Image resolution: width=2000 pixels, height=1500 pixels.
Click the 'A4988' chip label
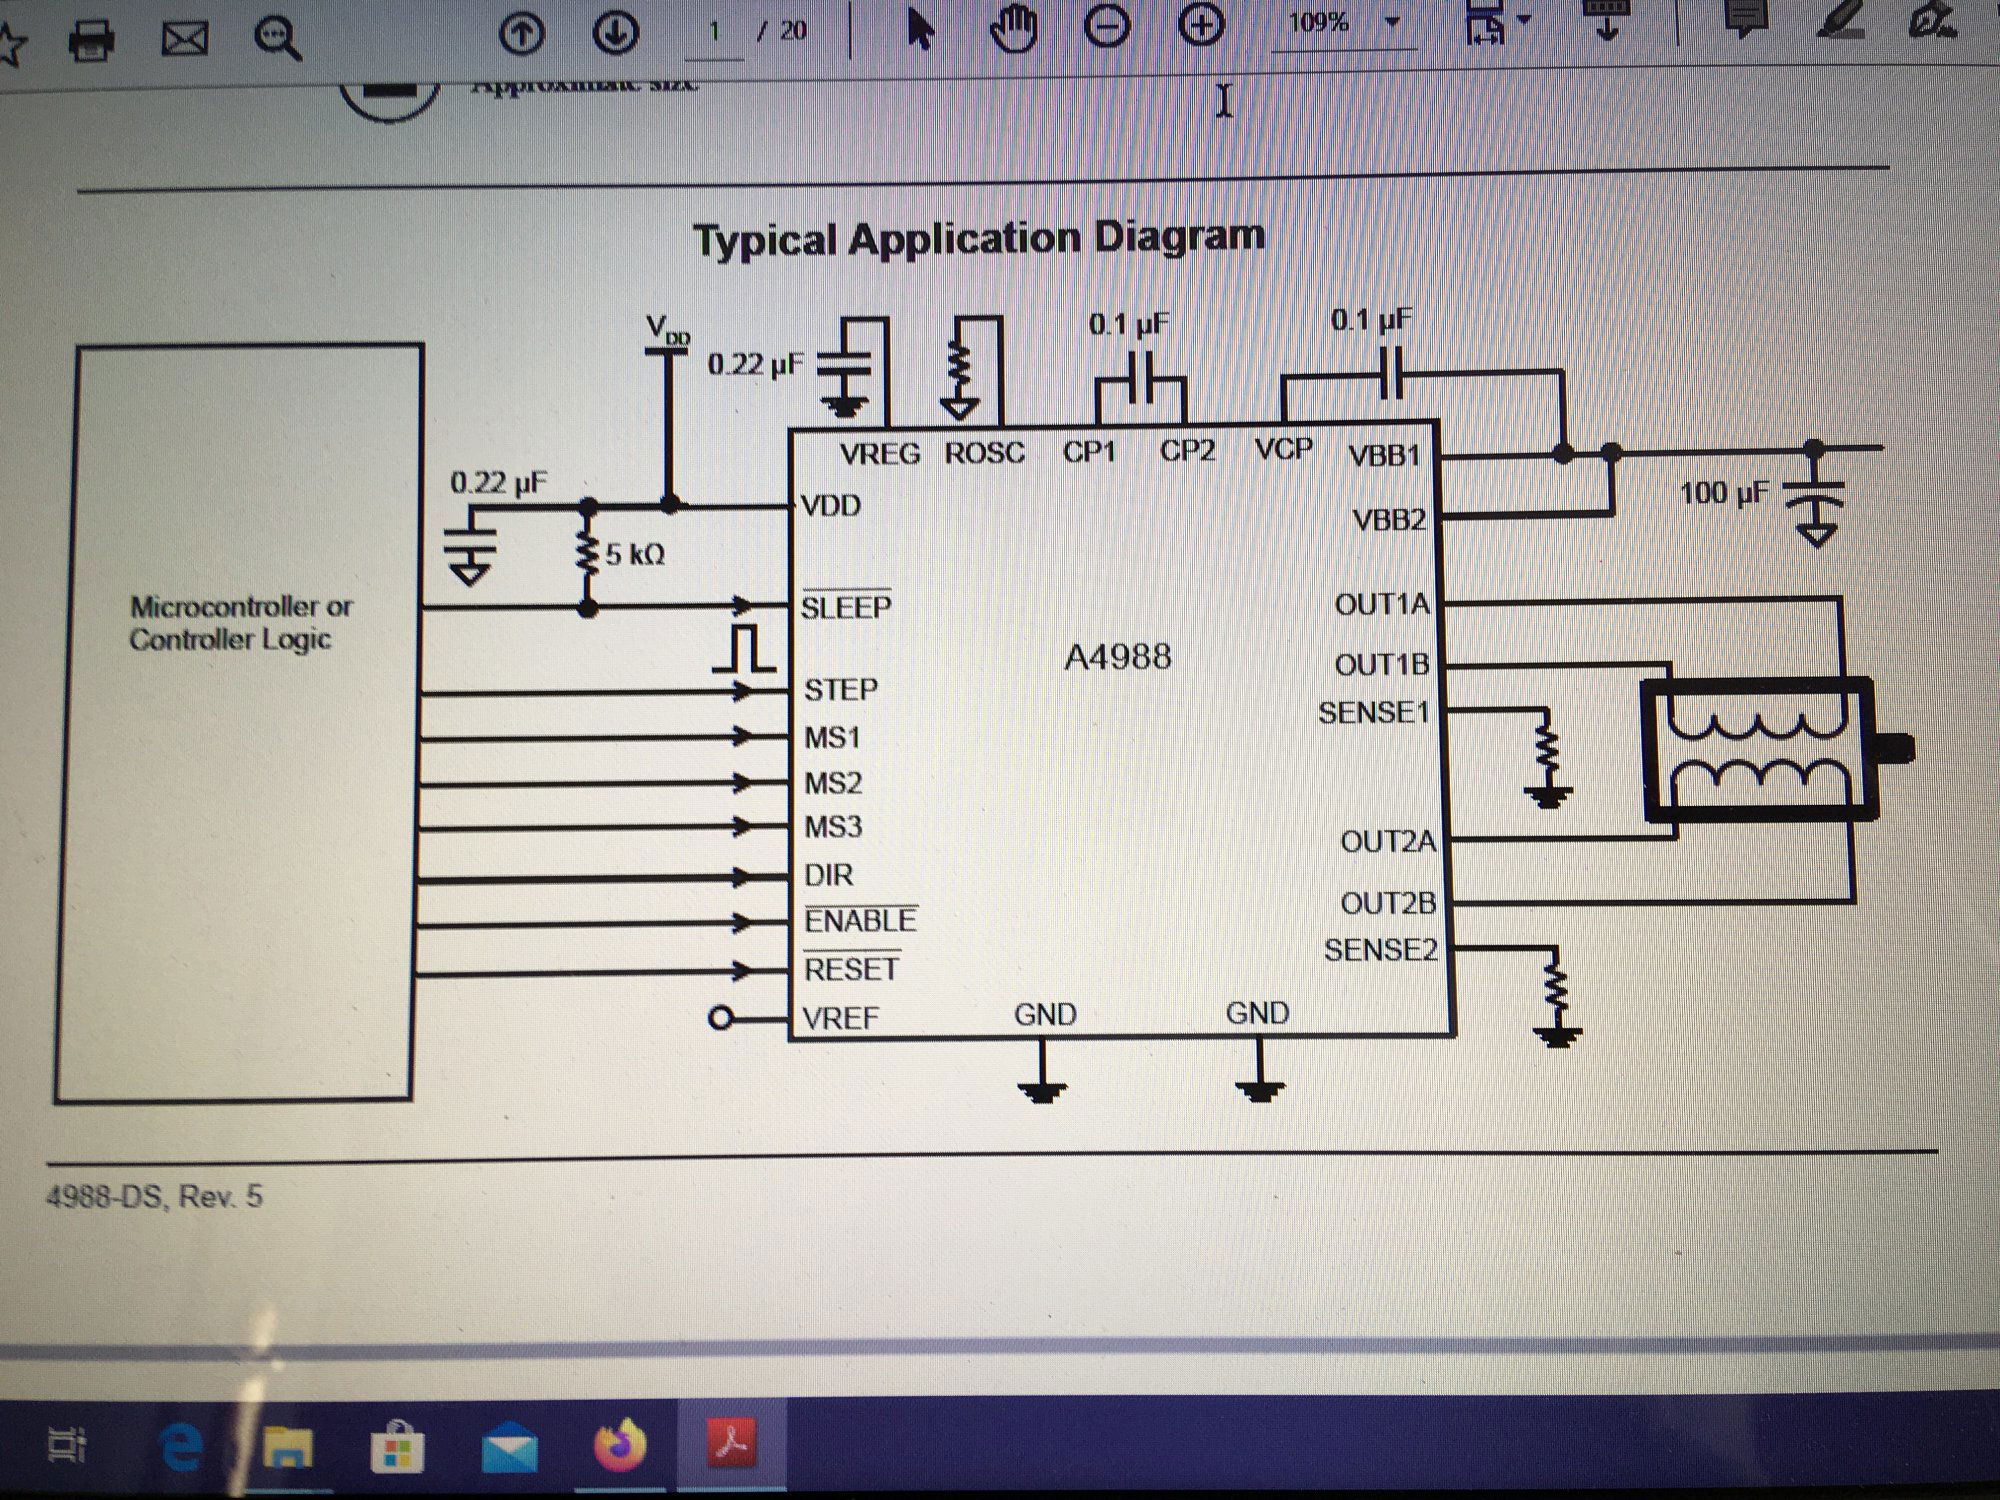[x=1118, y=657]
